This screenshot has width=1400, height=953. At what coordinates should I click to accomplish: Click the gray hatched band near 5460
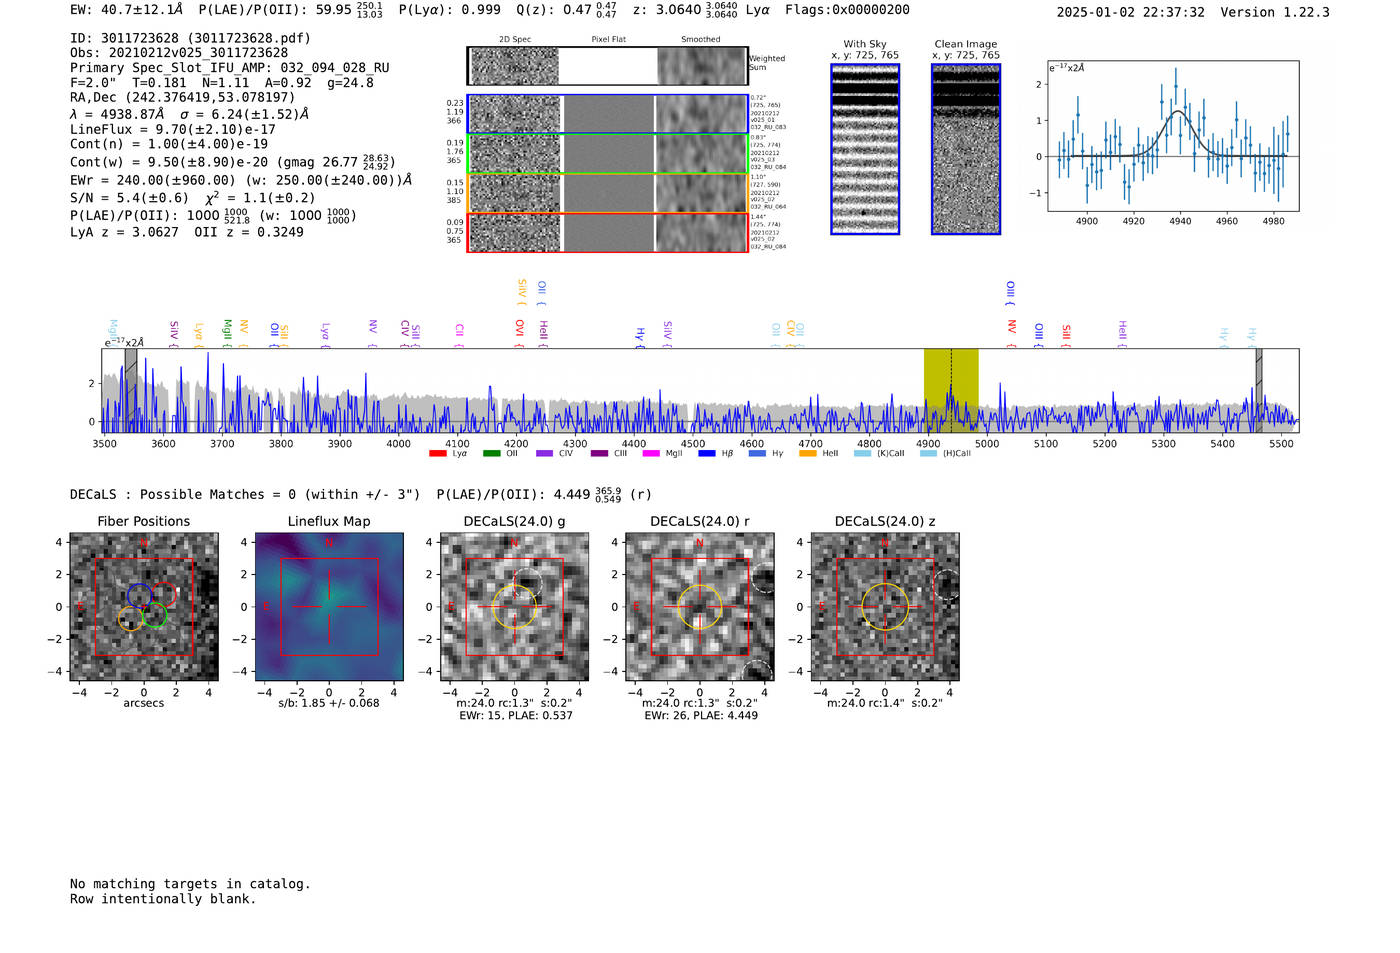(1259, 390)
